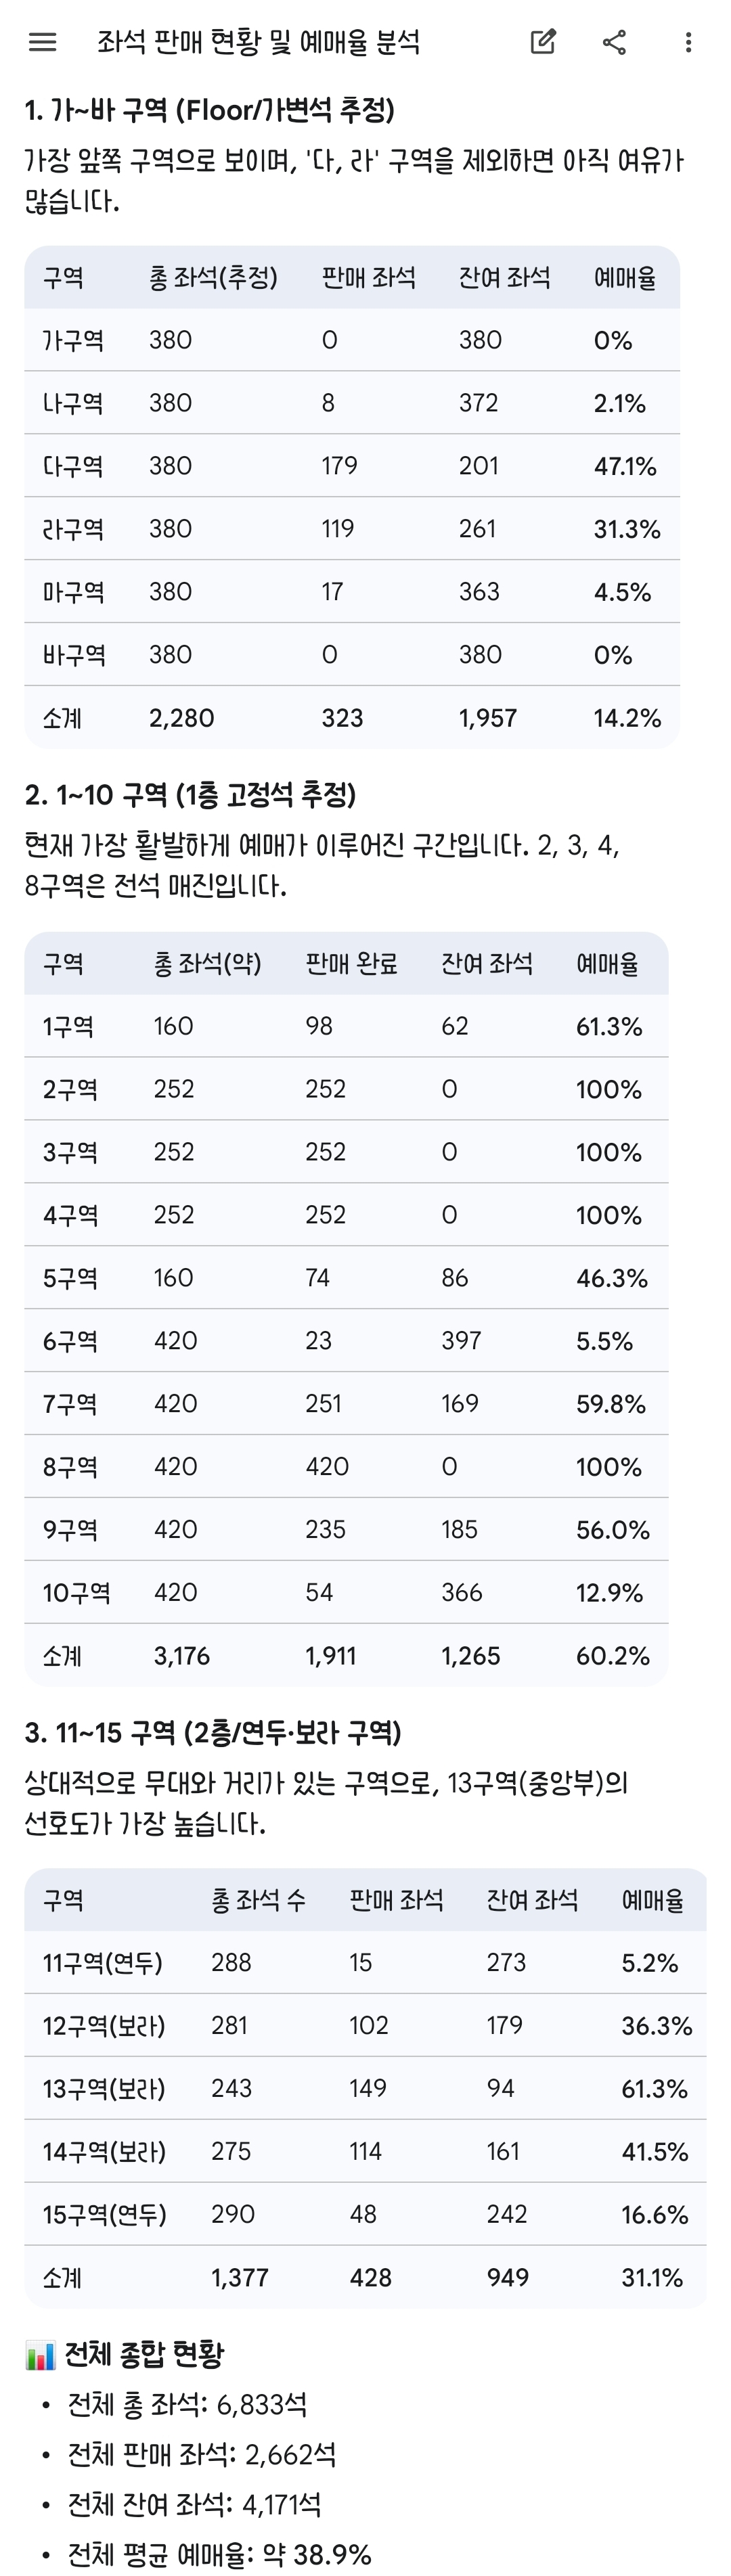Click the bar chart emoji icon
The image size is (731, 2576).
coord(40,2355)
